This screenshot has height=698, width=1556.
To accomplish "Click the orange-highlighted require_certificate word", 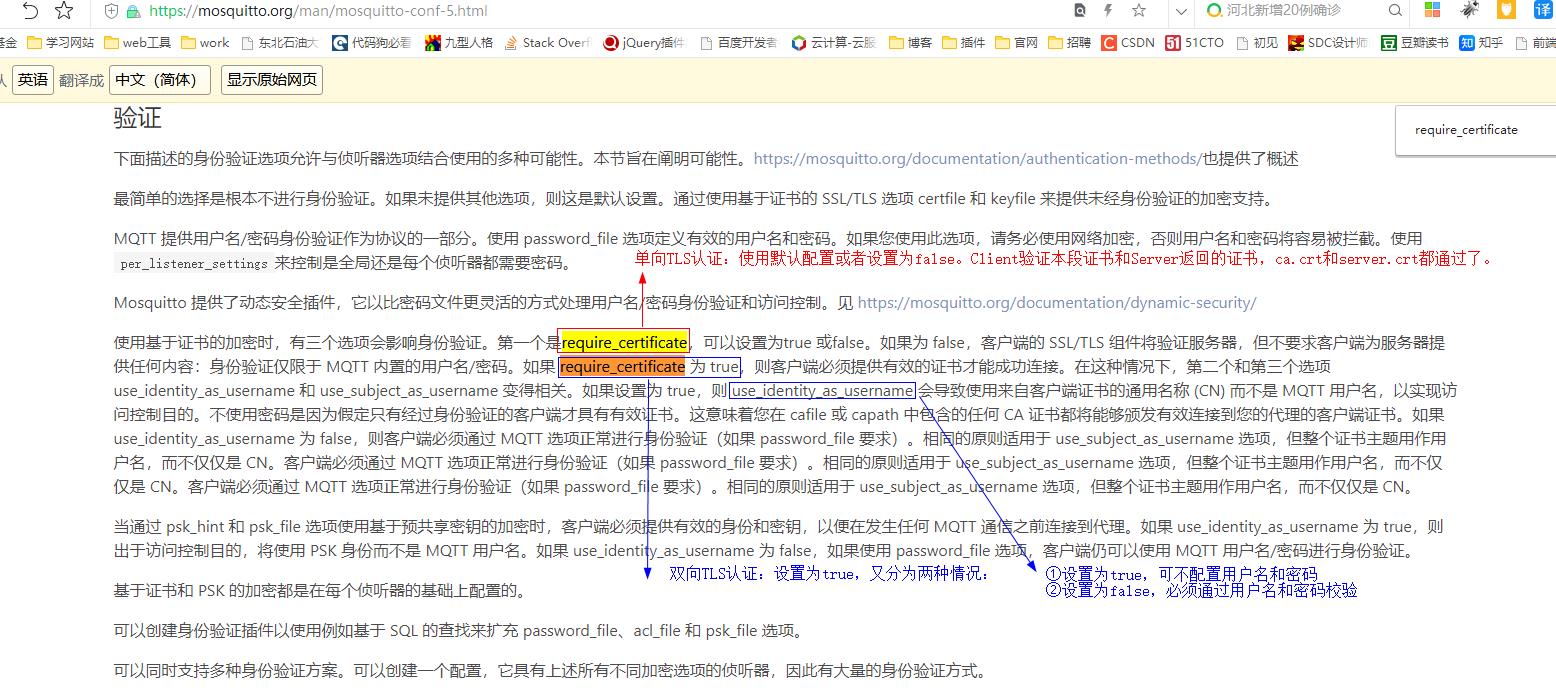I will coord(622,367).
